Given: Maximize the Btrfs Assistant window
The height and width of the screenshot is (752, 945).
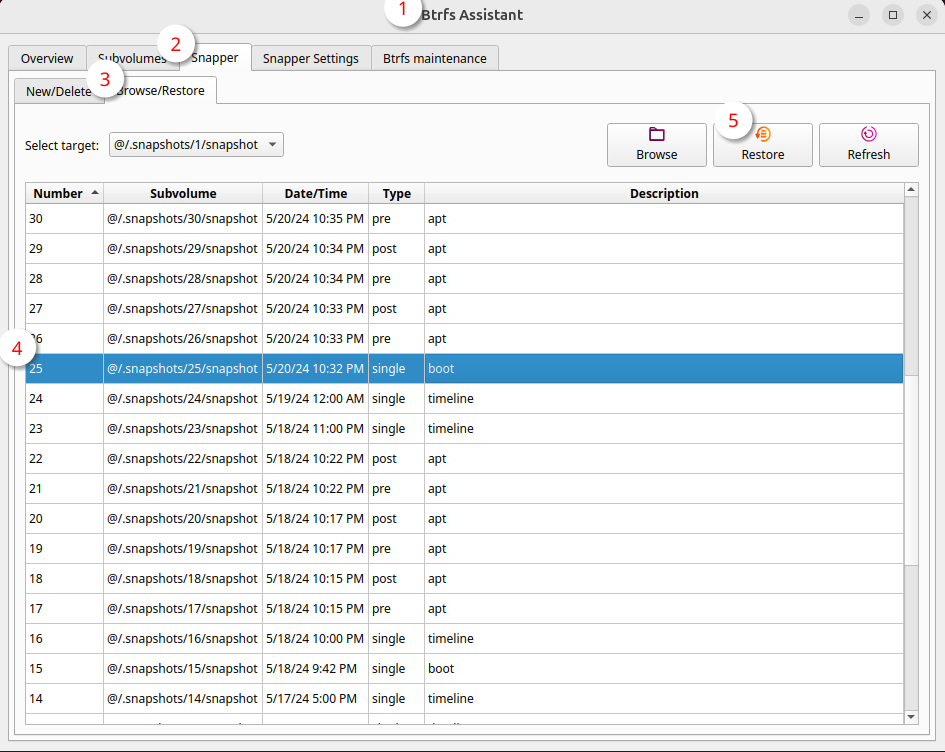Looking at the screenshot, I should [893, 15].
